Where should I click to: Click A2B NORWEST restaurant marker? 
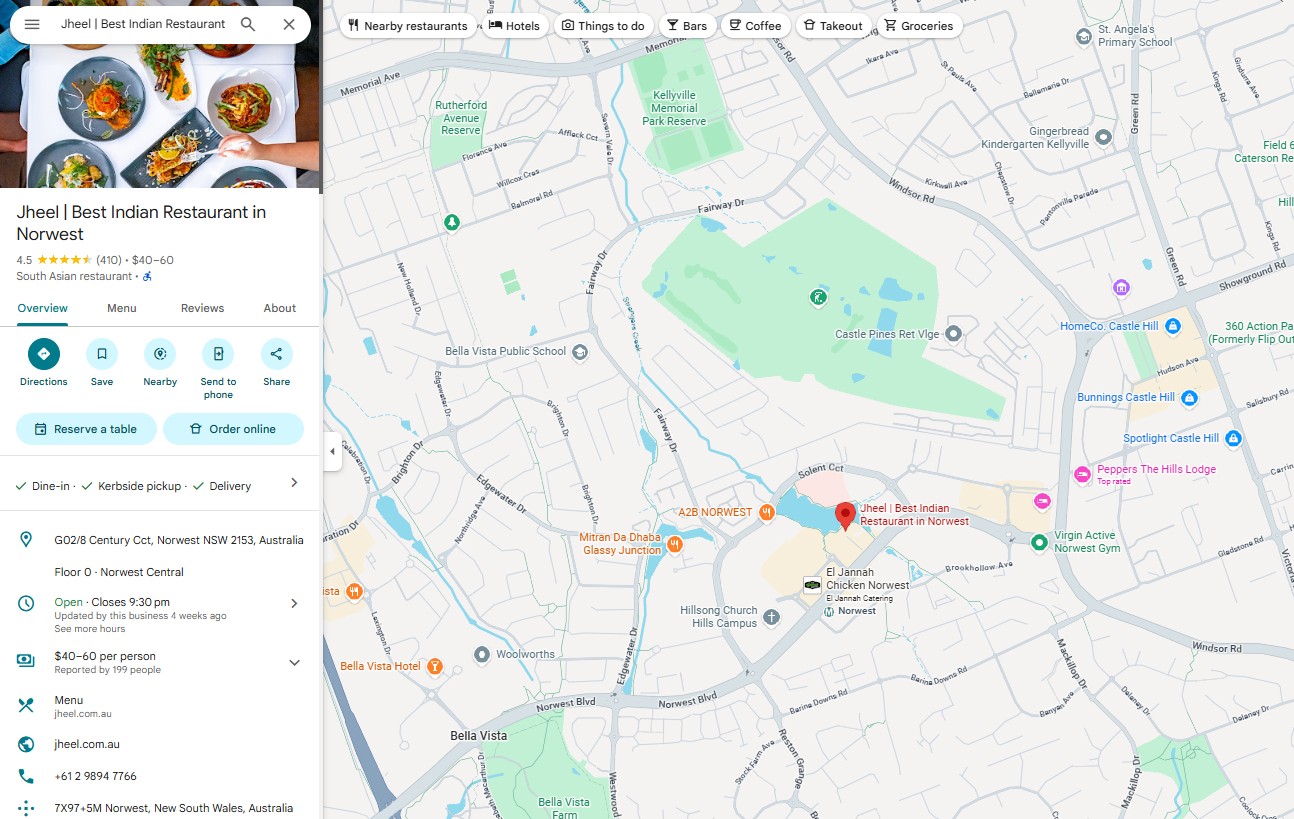pos(767,512)
